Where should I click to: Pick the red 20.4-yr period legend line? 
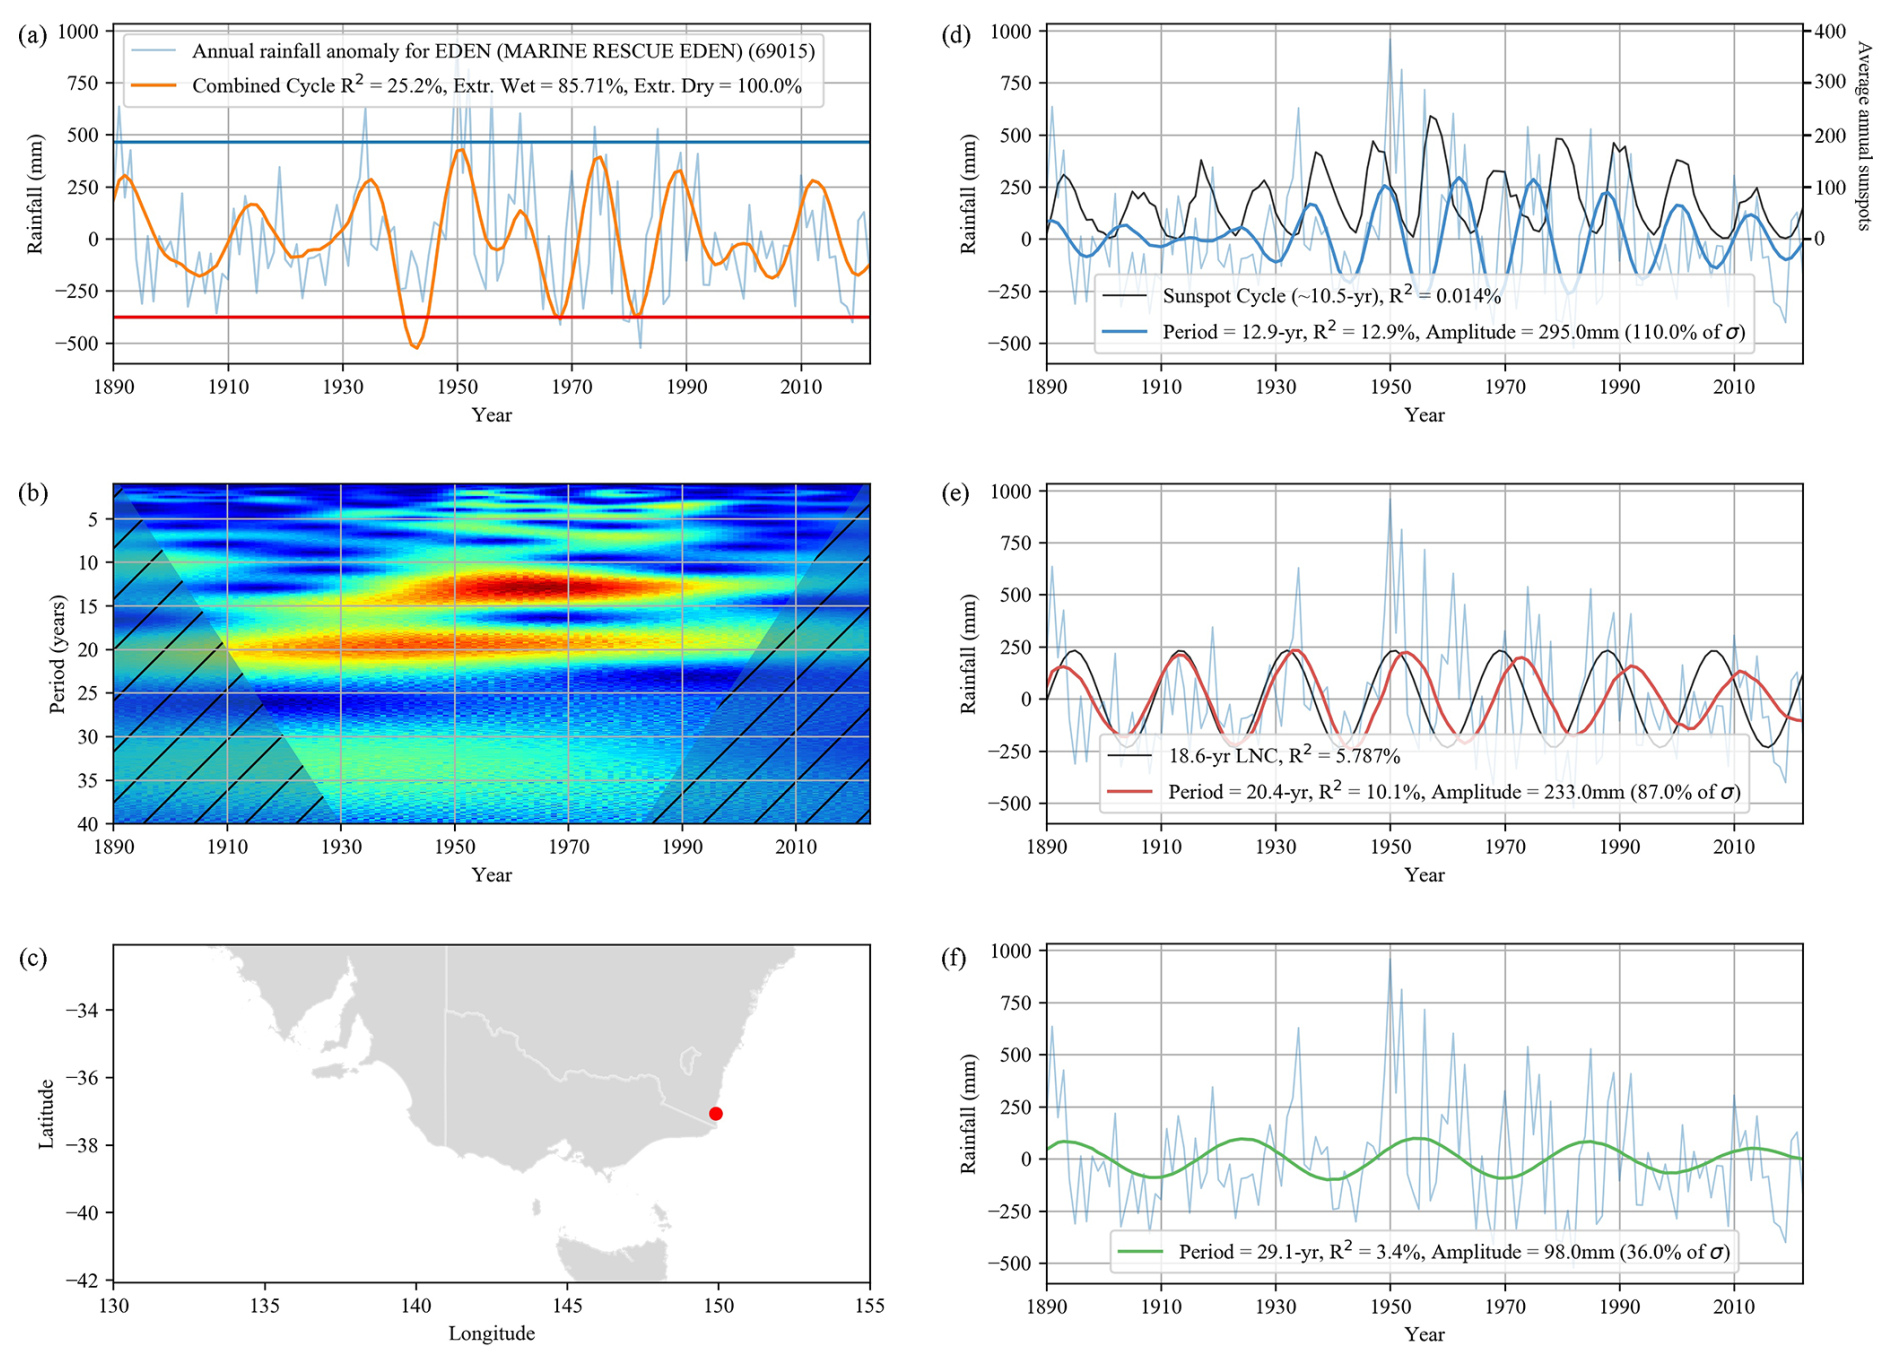click(x=1130, y=791)
